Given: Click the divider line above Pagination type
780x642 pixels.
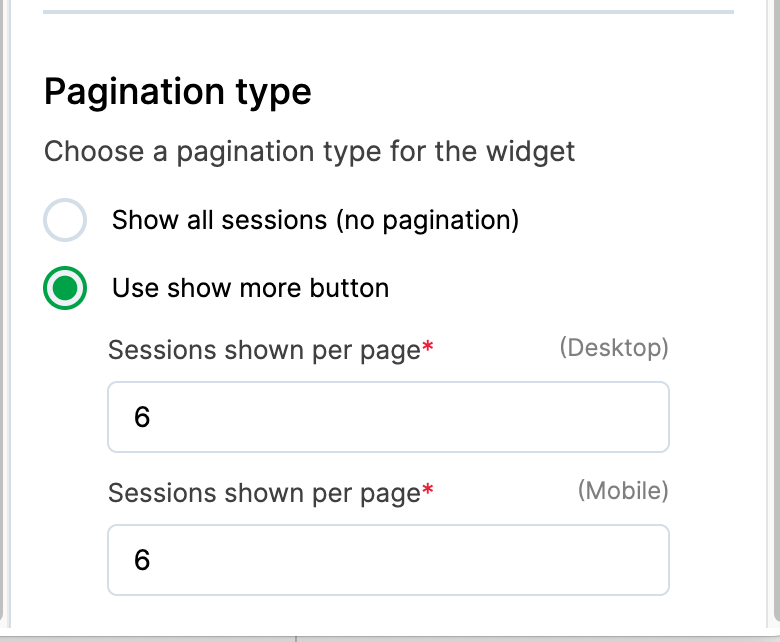Looking at the screenshot, I should 388,12.
